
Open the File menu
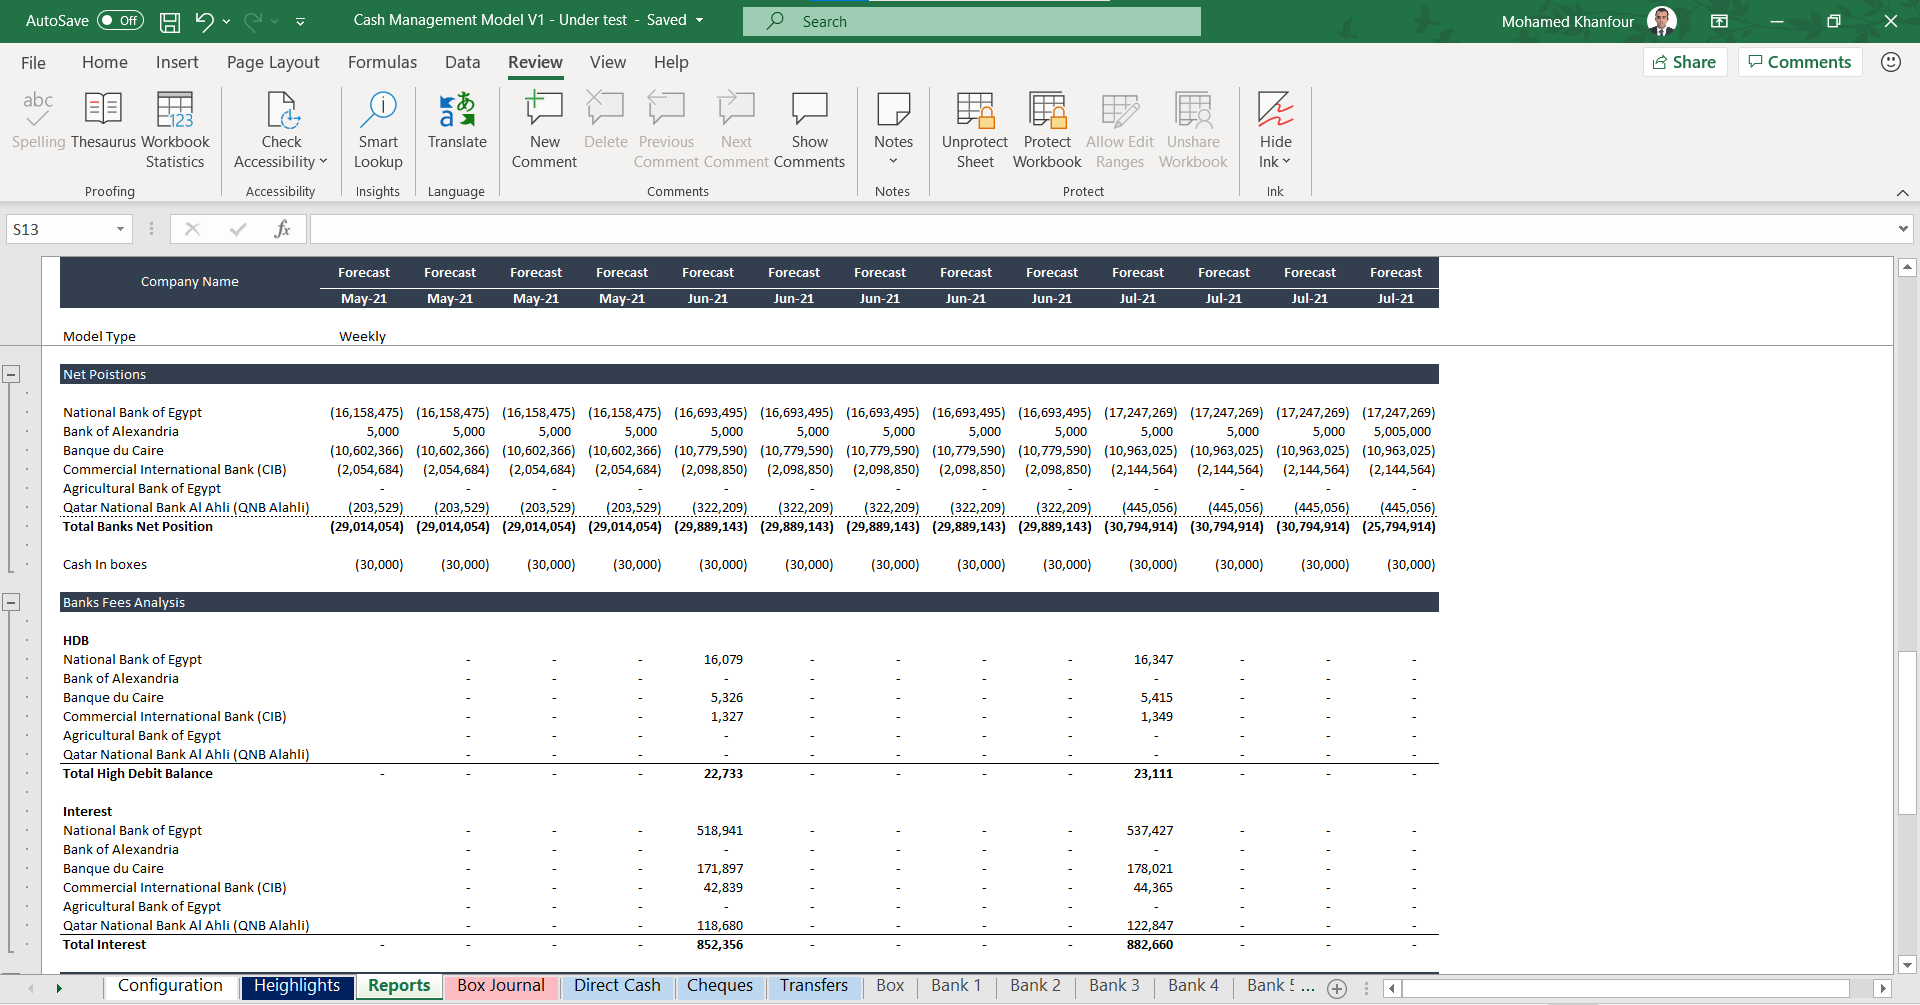click(x=33, y=62)
